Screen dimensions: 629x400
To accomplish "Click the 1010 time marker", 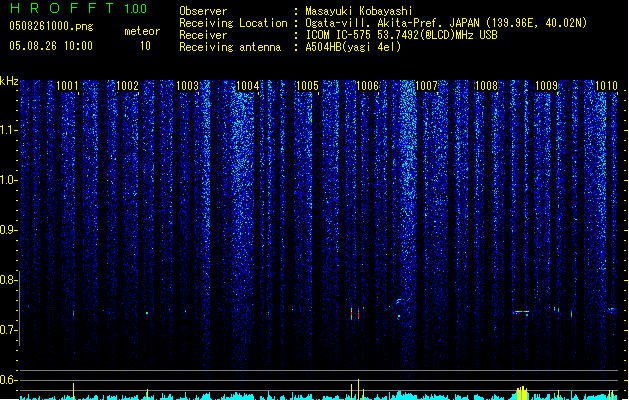I will click(606, 86).
